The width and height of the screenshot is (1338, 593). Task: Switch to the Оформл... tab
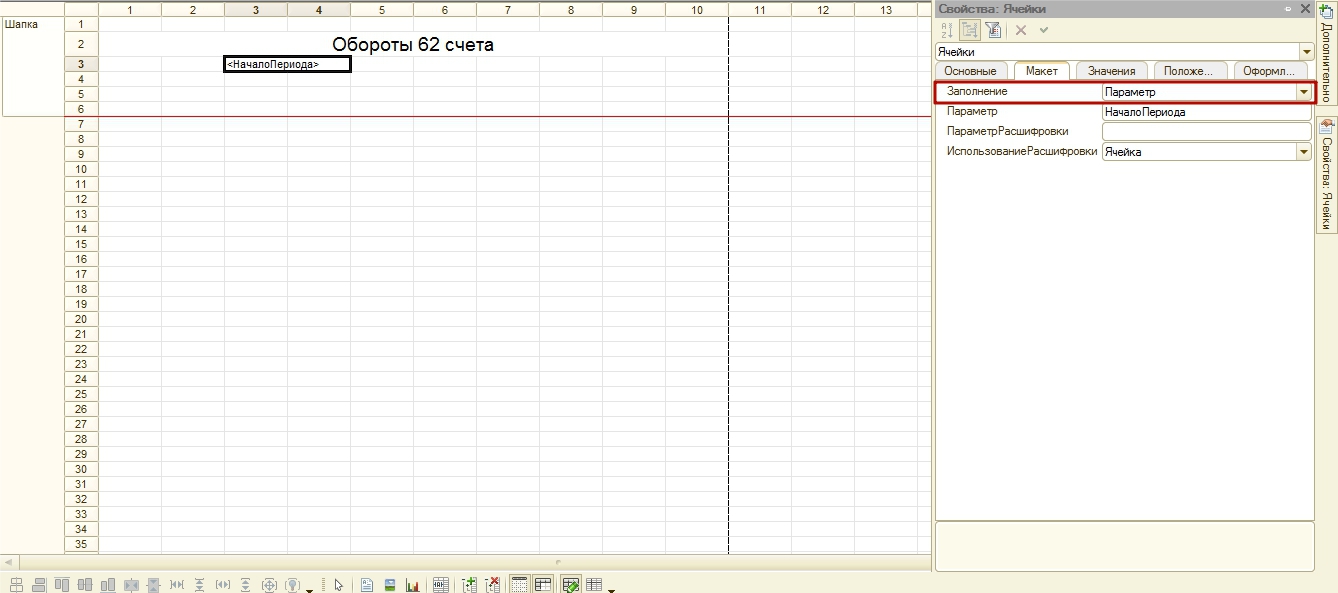tap(1270, 71)
